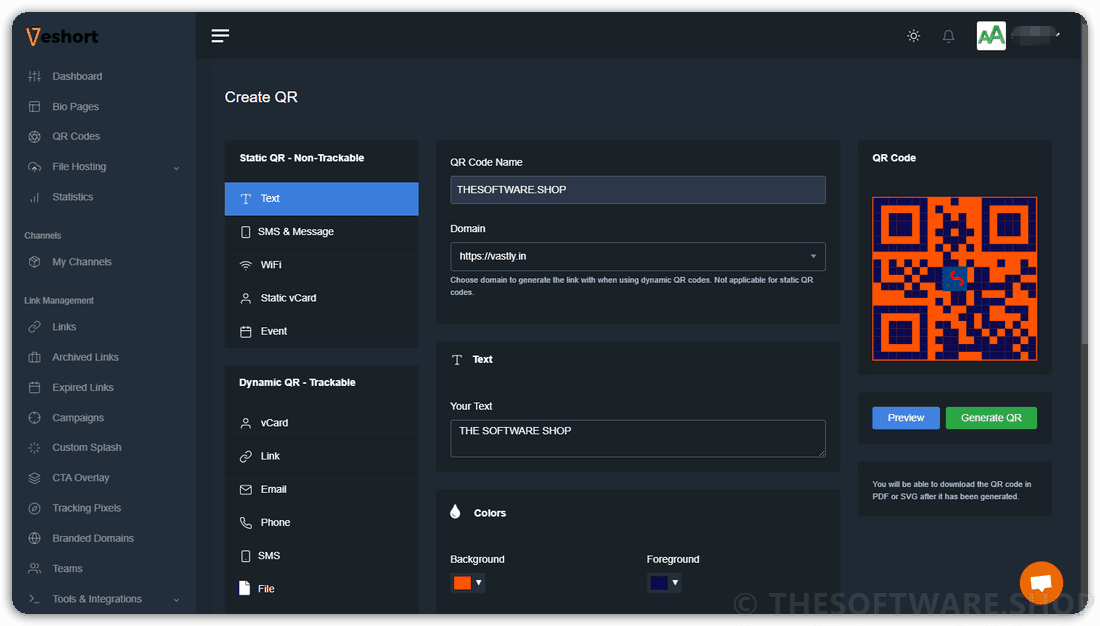Click the Custom Splash loader icon
The width and height of the screenshot is (1100, 626).
click(x=34, y=448)
